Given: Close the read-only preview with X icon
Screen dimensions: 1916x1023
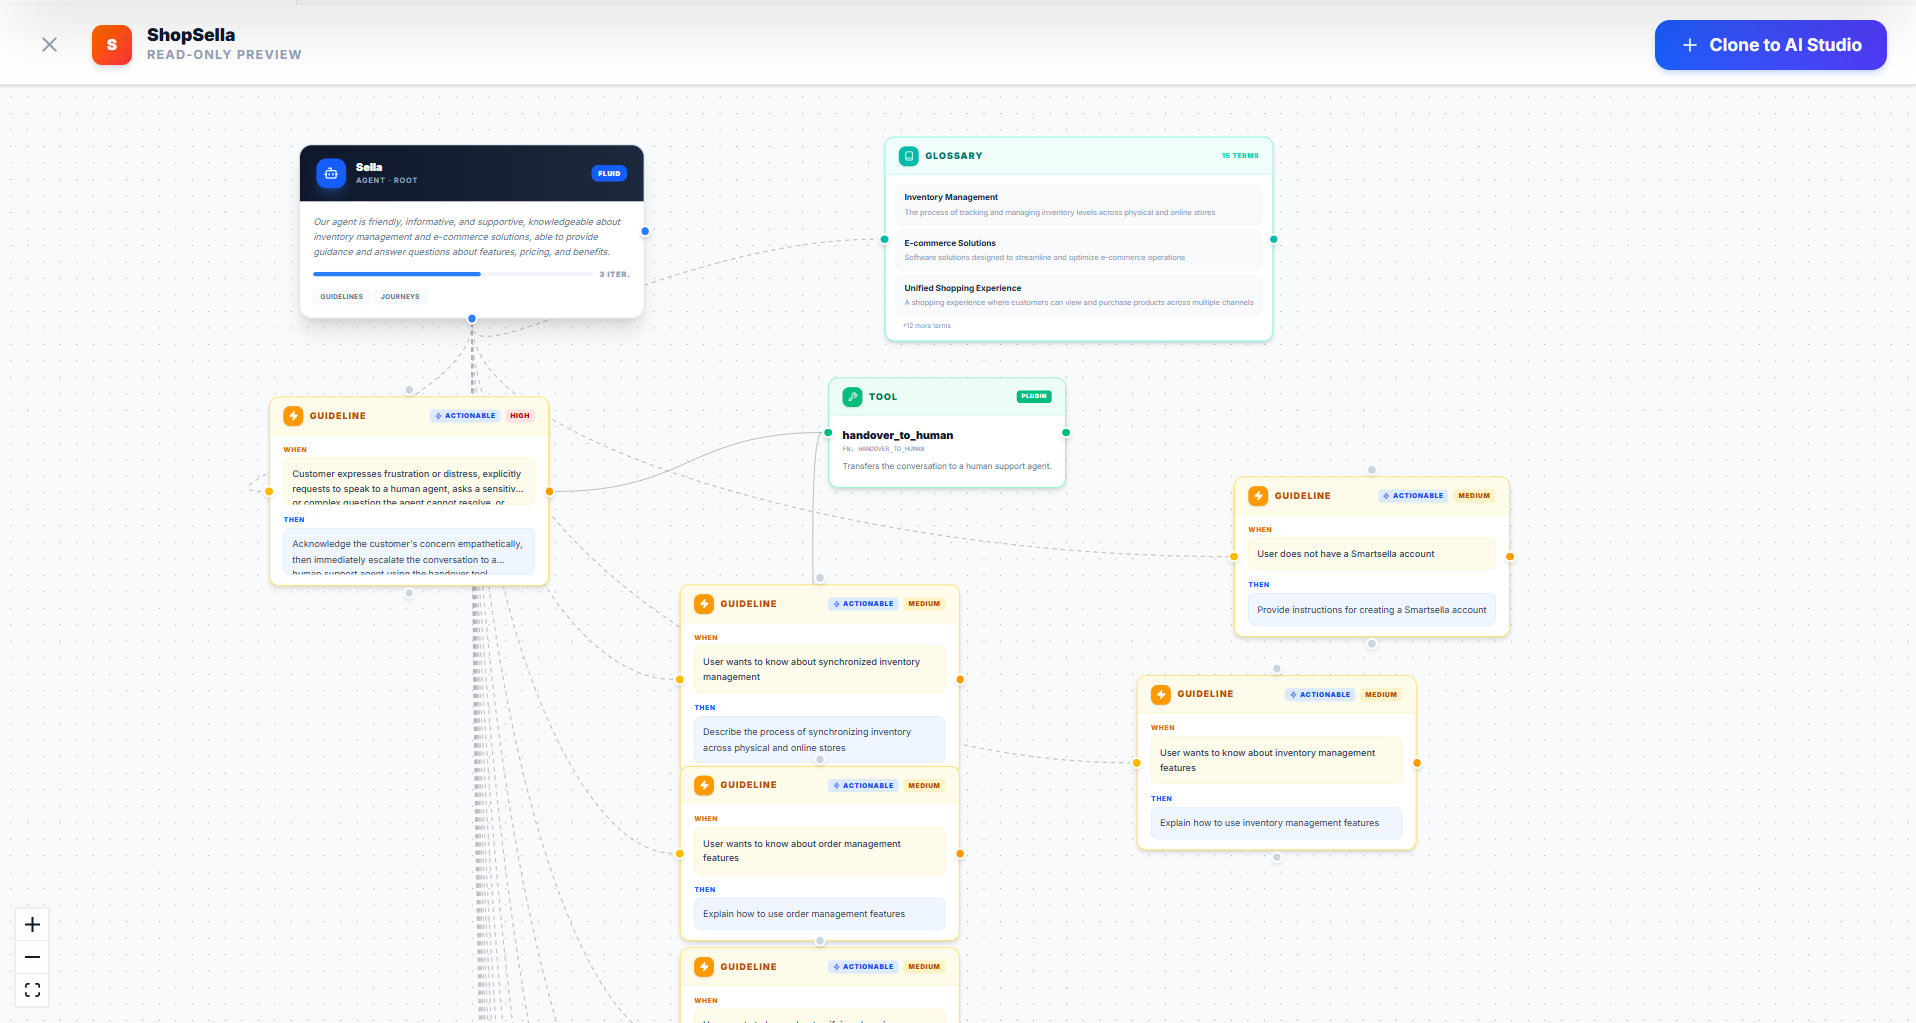Looking at the screenshot, I should point(49,45).
